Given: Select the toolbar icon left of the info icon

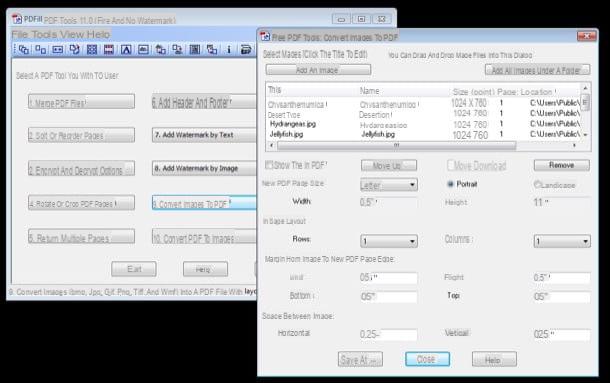Looking at the screenshot, I should click(x=212, y=49).
